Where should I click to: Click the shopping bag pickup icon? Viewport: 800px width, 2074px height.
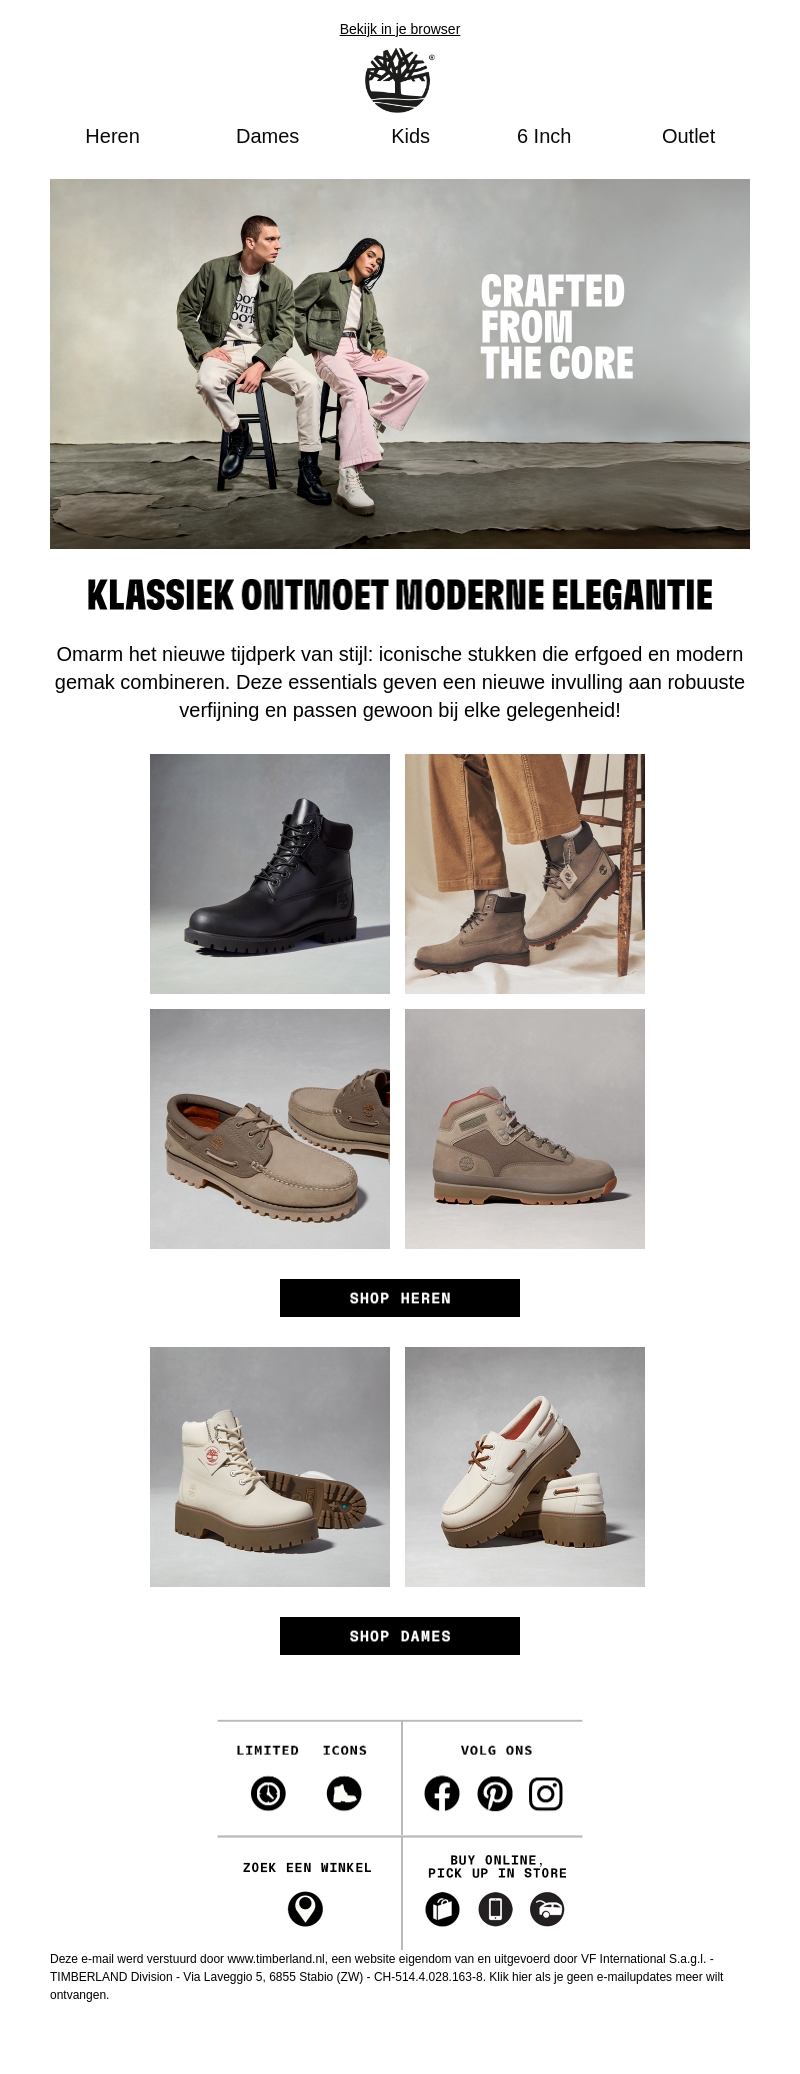pyautogui.click(x=442, y=1909)
